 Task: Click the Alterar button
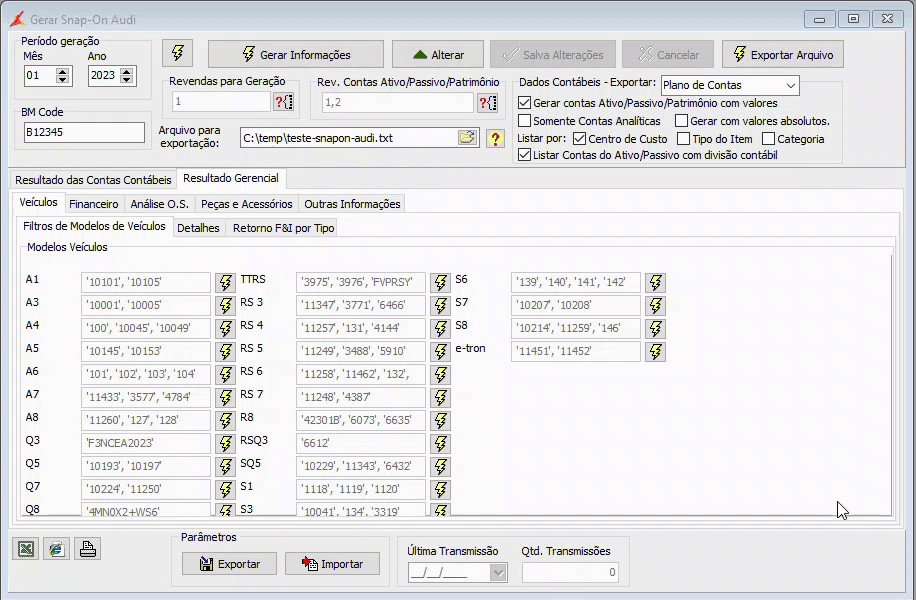438,54
